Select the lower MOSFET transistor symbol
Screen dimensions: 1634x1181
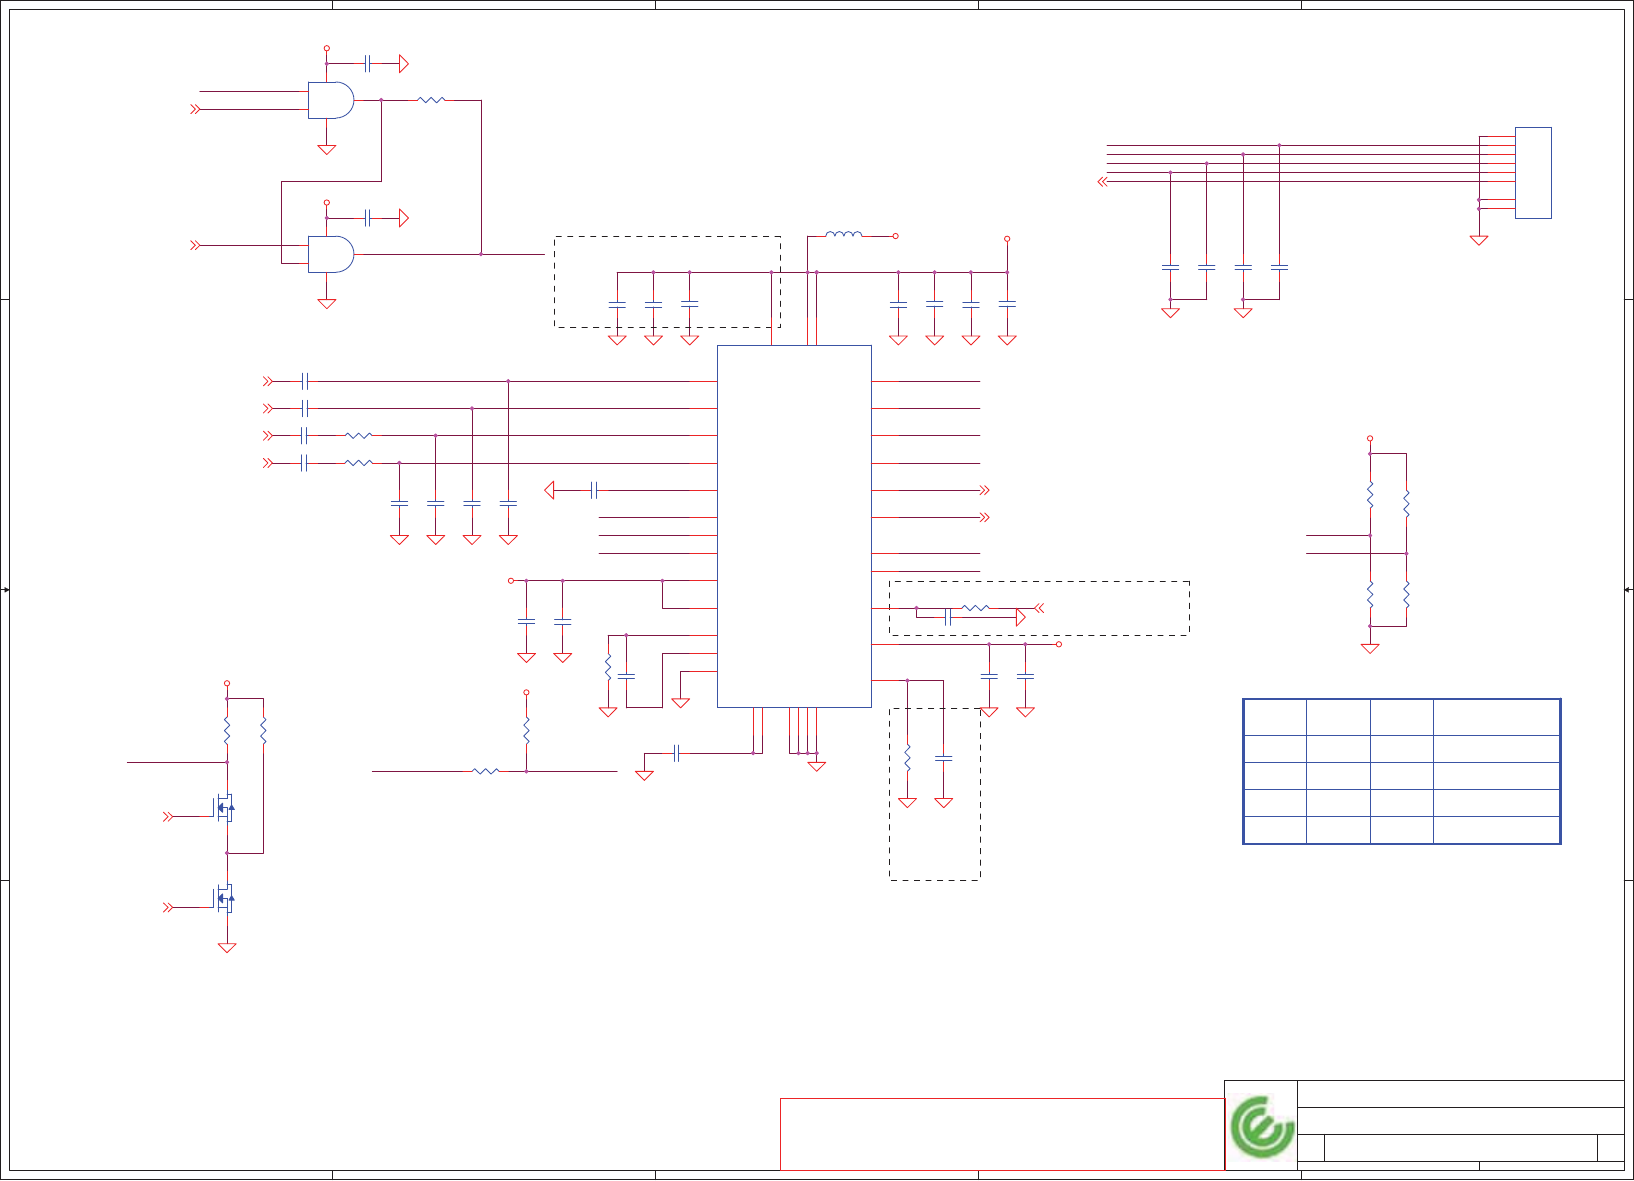point(225,898)
